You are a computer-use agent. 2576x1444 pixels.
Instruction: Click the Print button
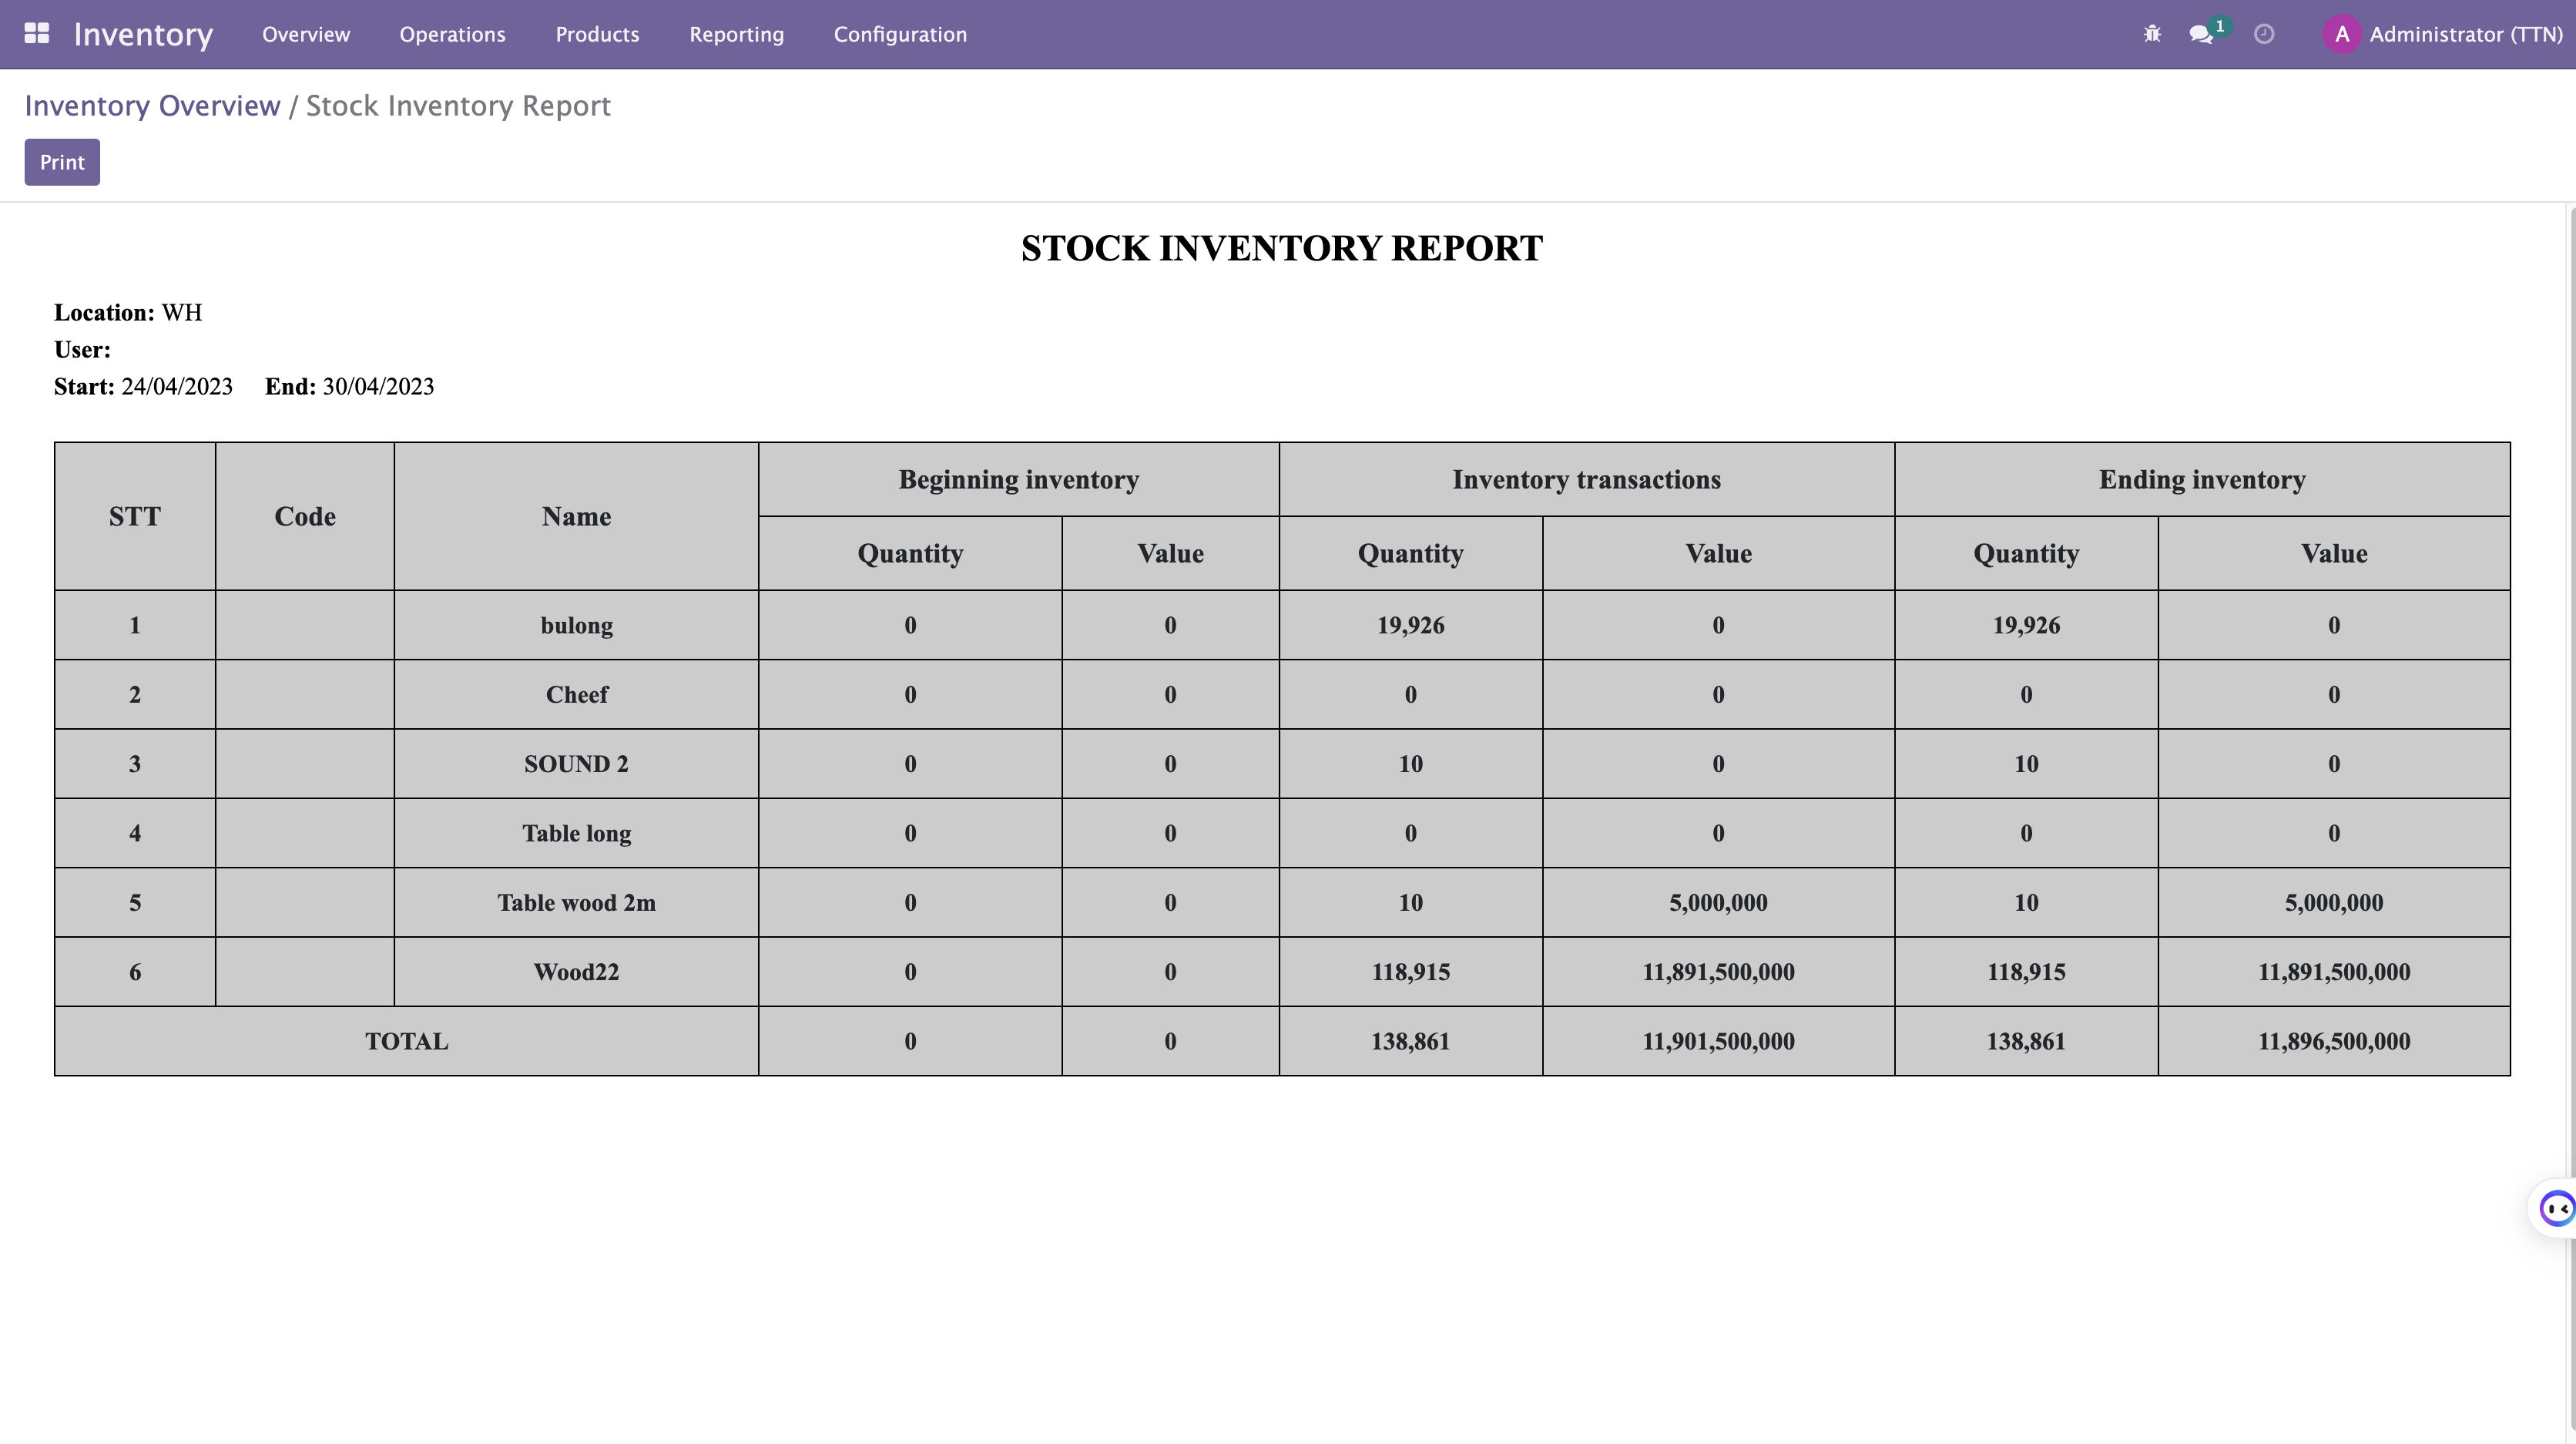(62, 162)
